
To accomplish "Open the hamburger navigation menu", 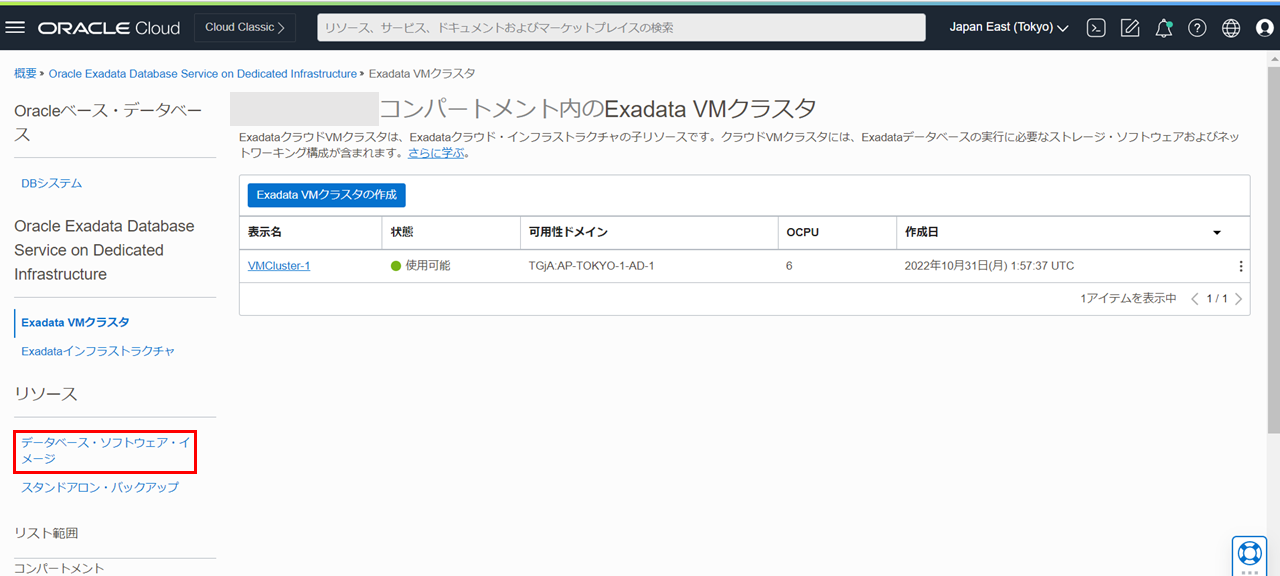I will (15, 28).
